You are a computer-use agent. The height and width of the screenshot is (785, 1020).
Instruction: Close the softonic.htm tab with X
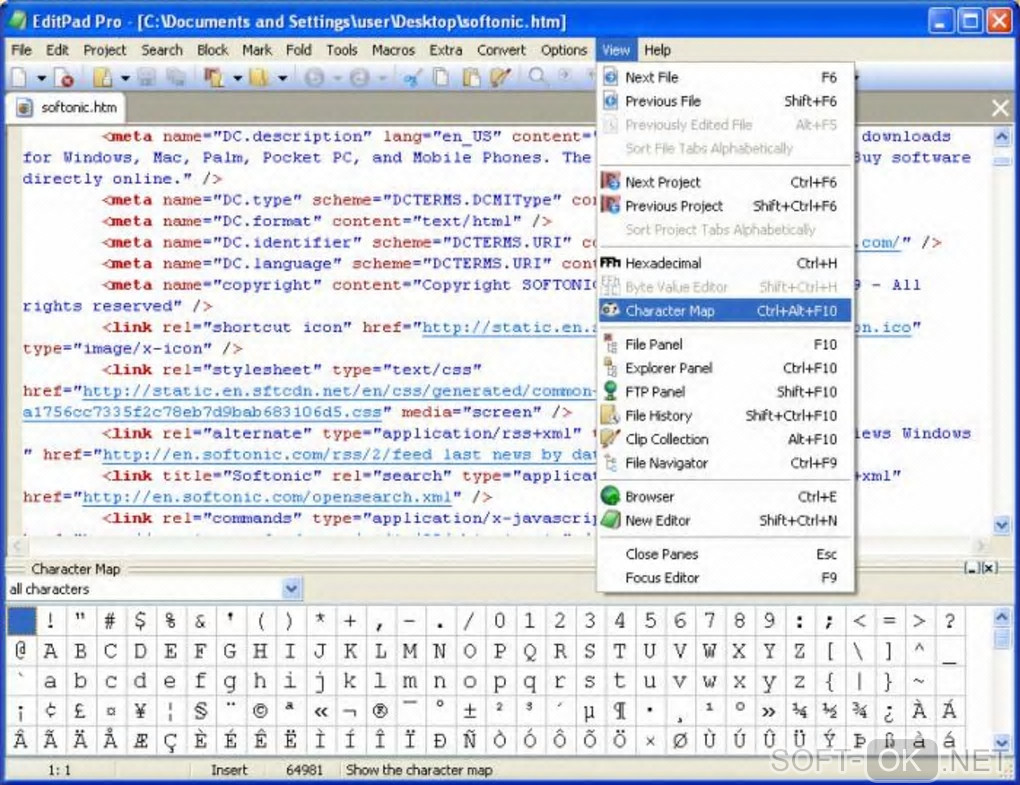[1000, 108]
